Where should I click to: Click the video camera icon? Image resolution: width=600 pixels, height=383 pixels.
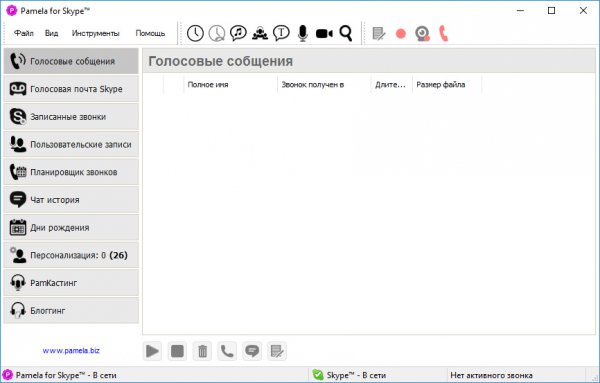[324, 34]
